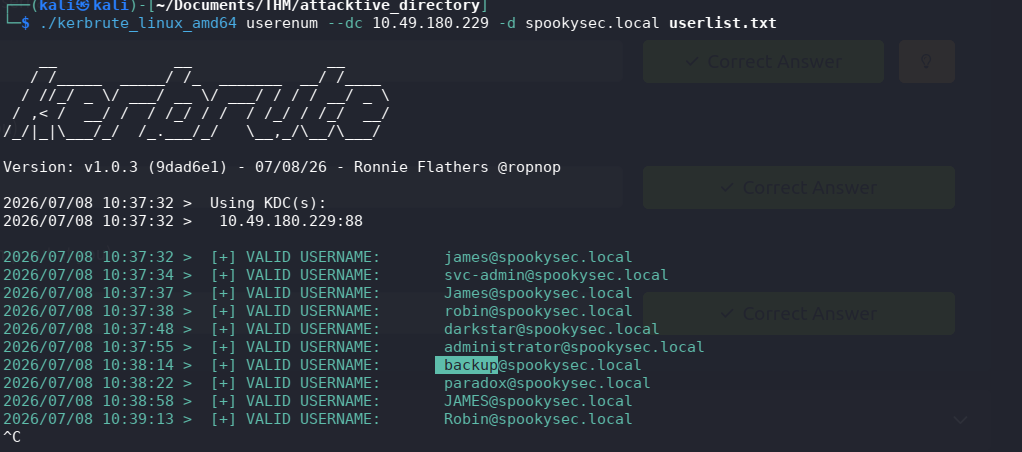This screenshot has height=452, width=1022.
Task: Select the Version: v1.0.3 text
Action: click(70, 167)
